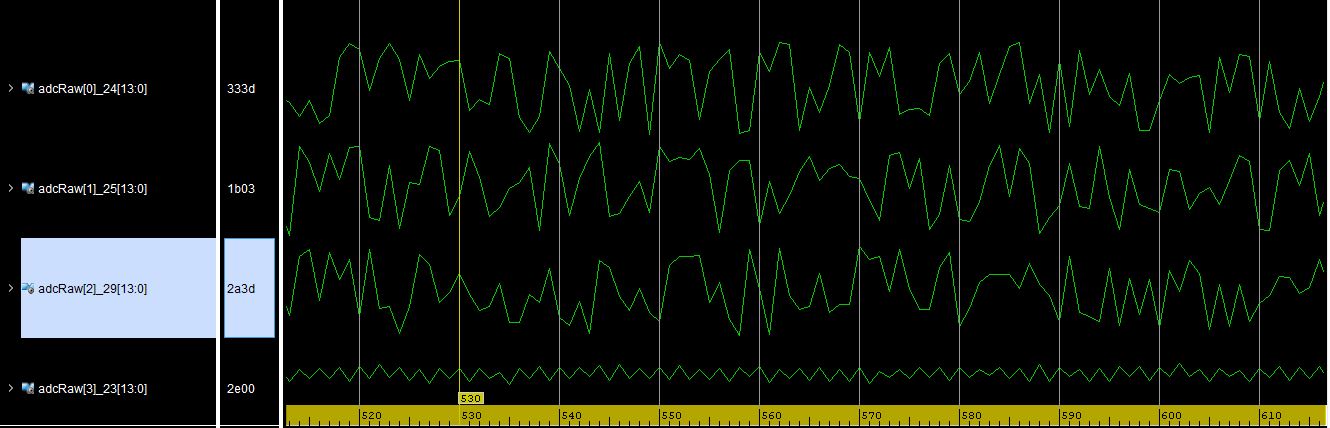
Task: Click time ruler at tick 570
Action: point(871,415)
